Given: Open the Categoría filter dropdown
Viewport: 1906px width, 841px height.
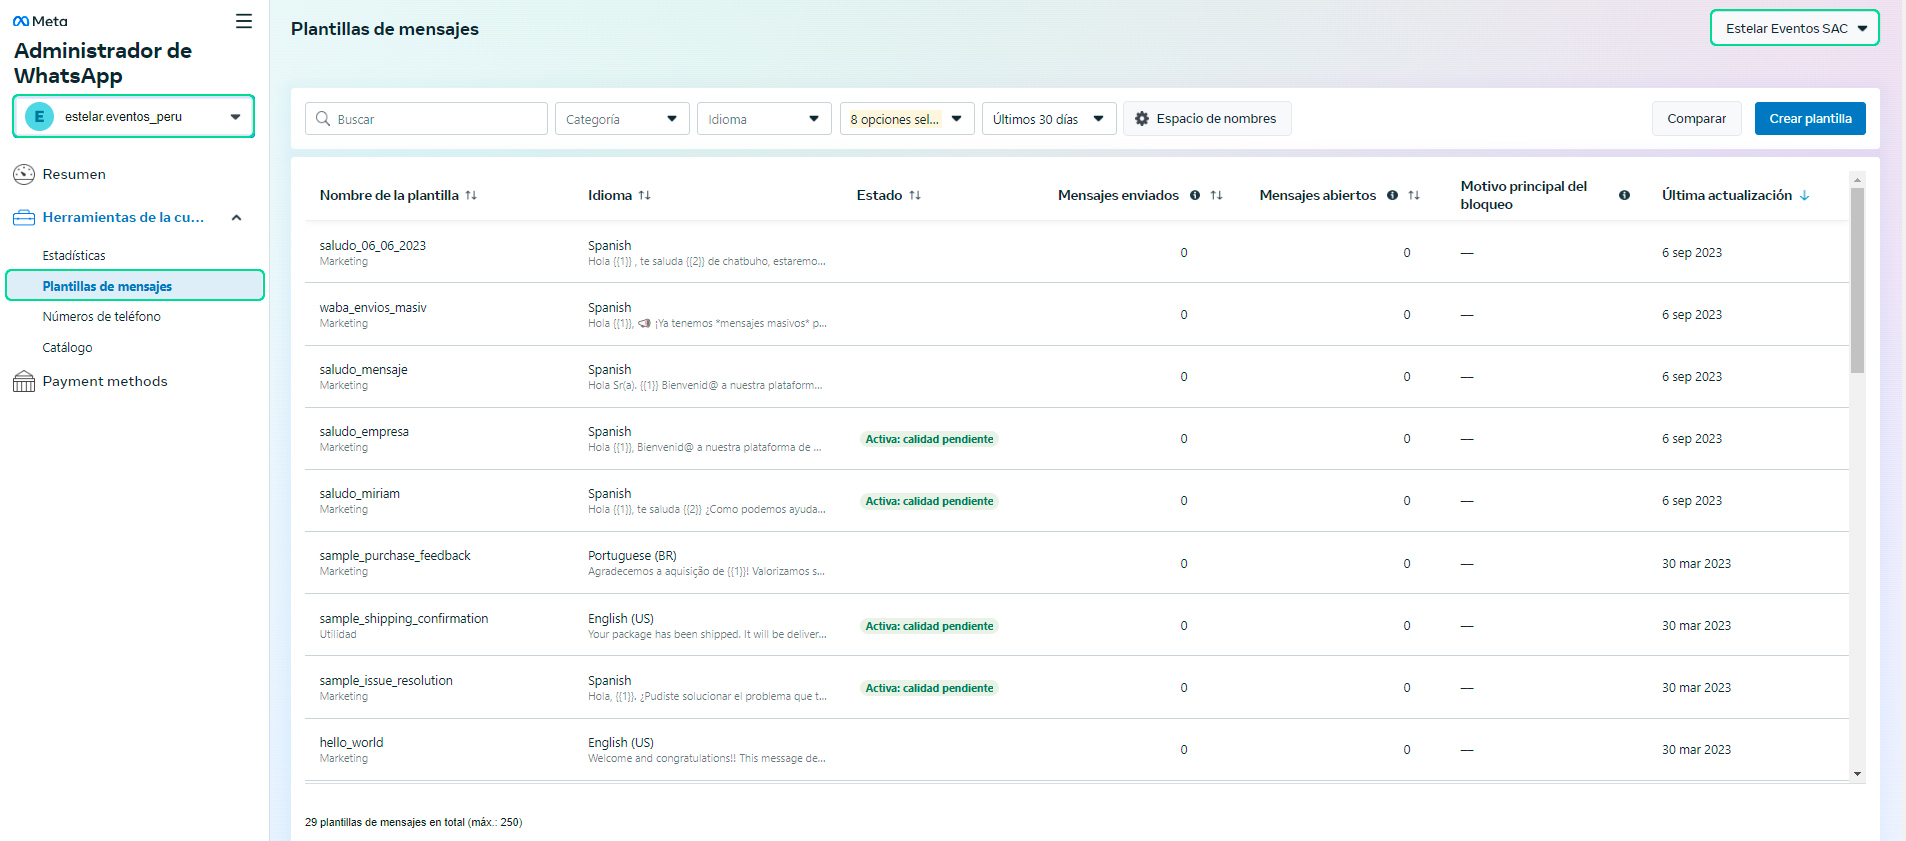Looking at the screenshot, I should (621, 119).
